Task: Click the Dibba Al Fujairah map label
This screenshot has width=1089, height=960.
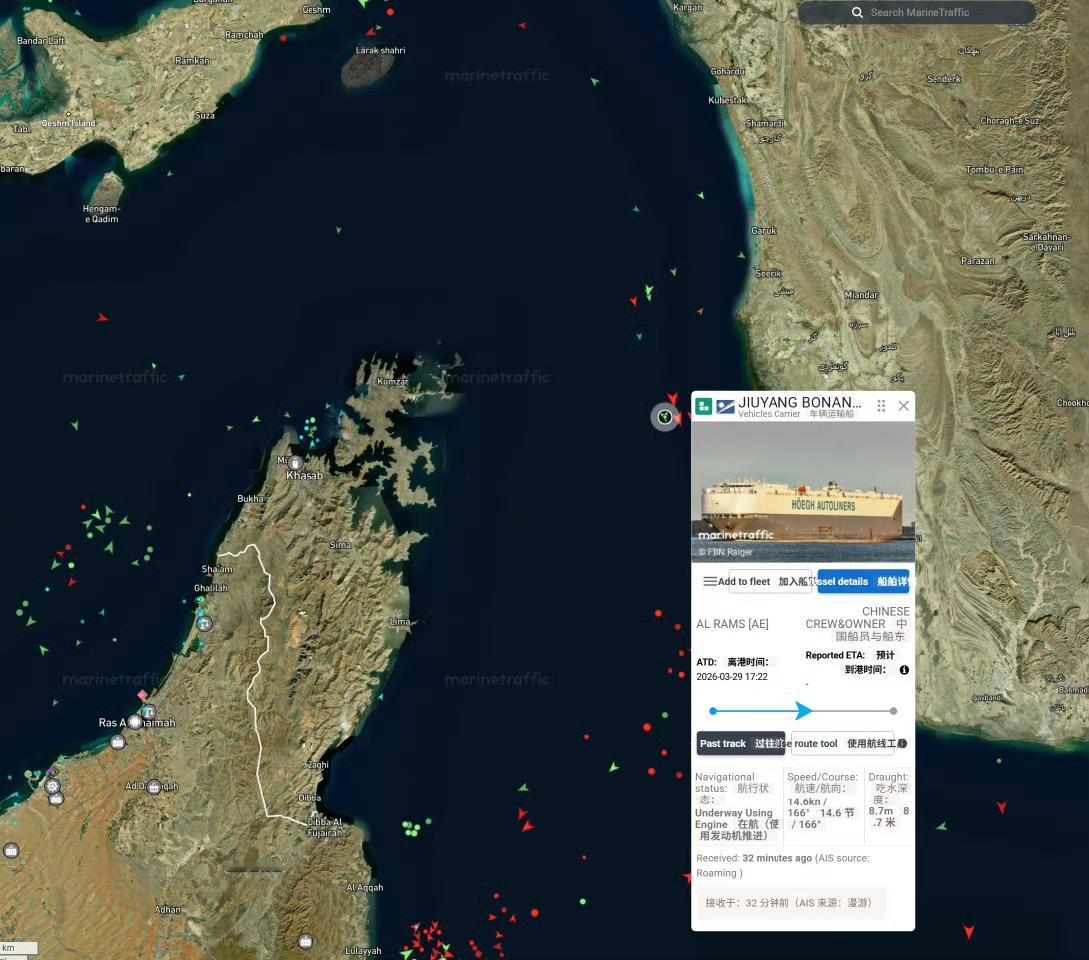Action: point(325,827)
